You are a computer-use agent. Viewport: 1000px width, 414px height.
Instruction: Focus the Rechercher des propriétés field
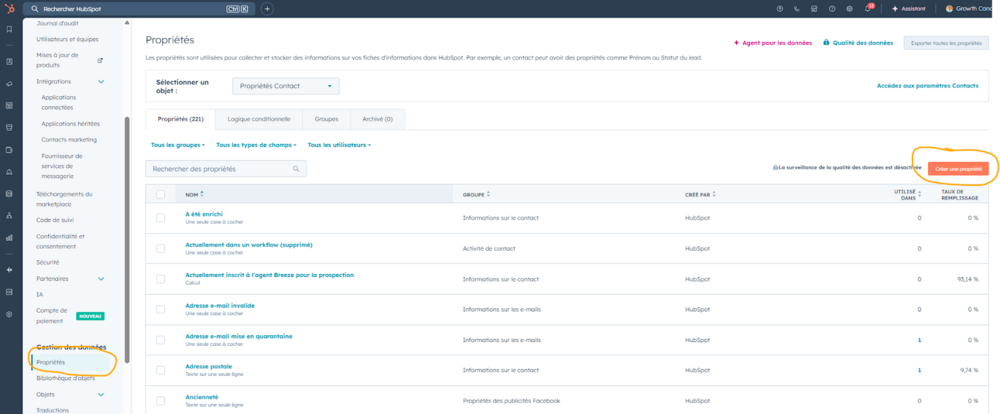(226, 169)
